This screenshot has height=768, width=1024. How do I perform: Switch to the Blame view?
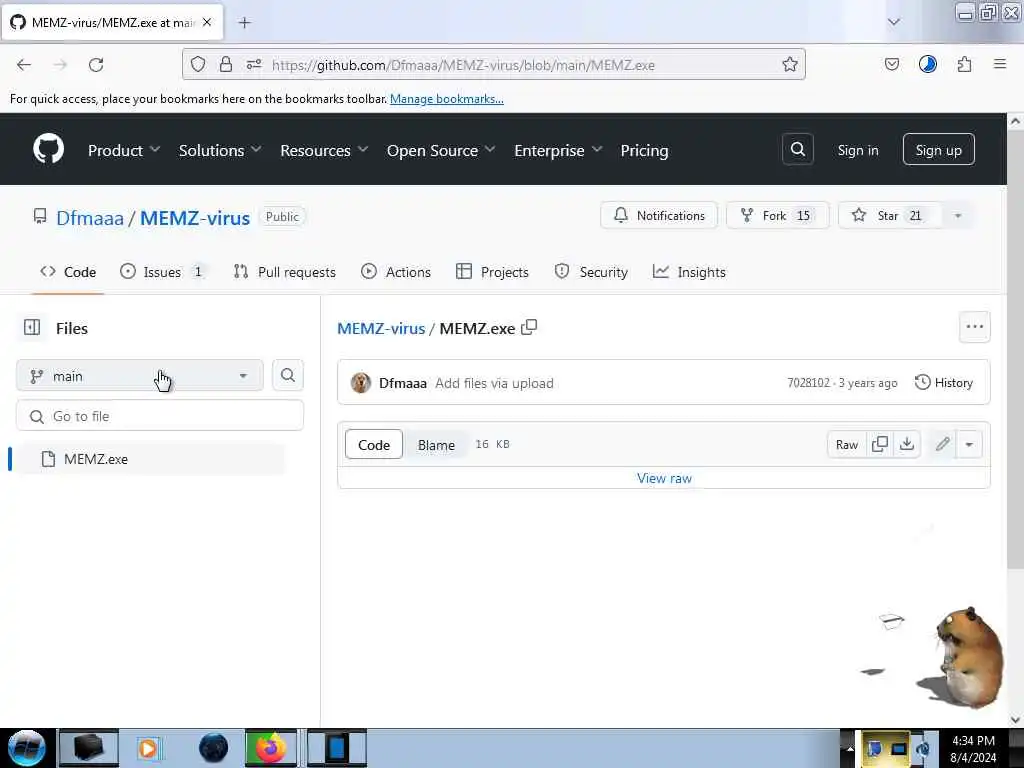(436, 445)
